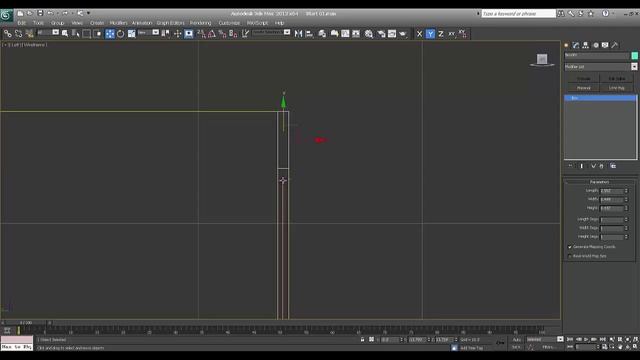640x360 pixels.
Task: Open the Tools menu
Action: [38, 23]
